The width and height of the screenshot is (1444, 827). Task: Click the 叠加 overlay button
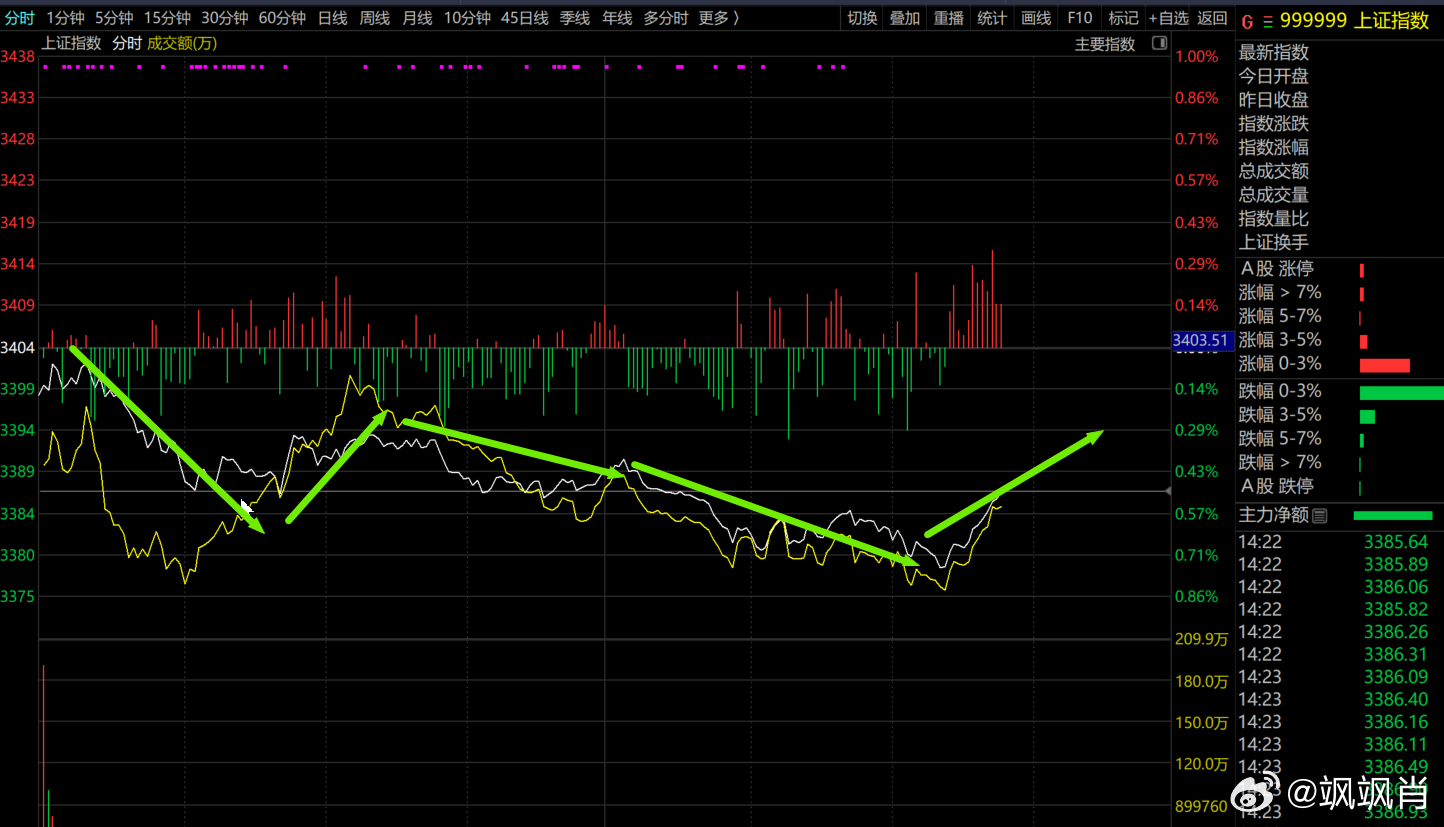(905, 18)
